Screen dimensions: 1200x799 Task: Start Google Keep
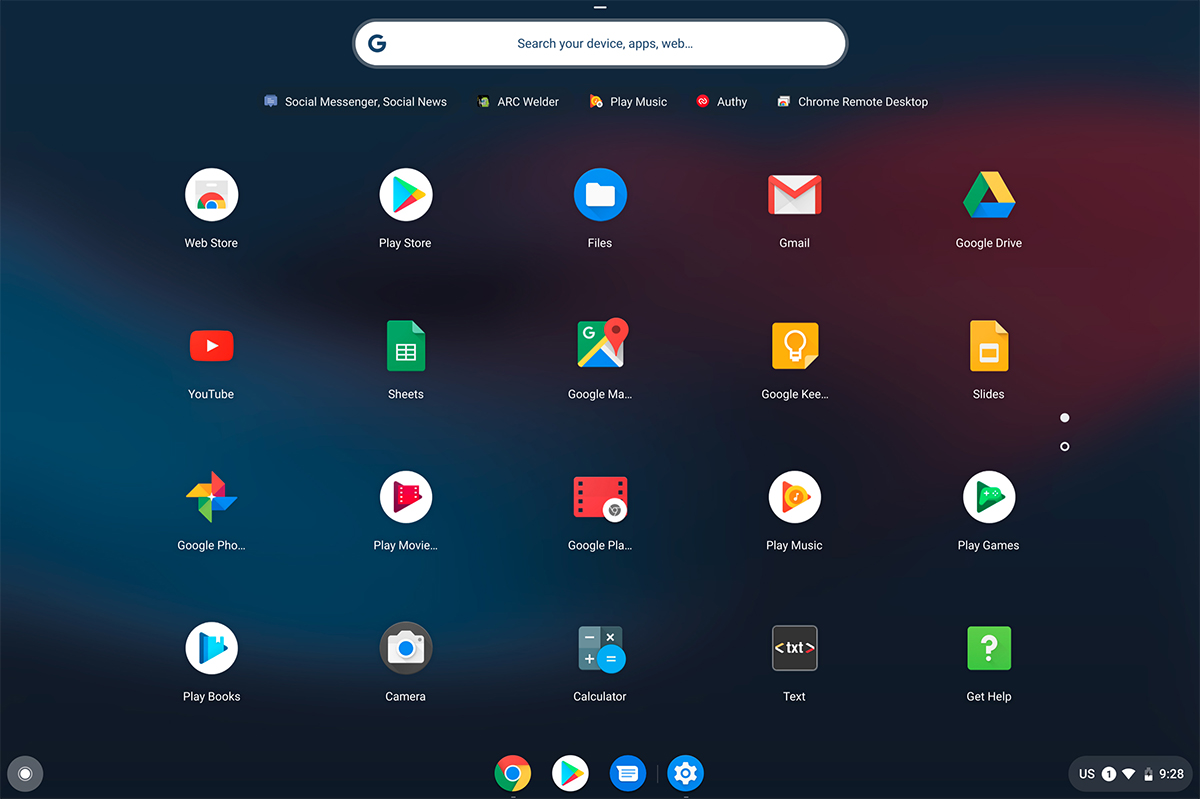pyautogui.click(x=794, y=345)
